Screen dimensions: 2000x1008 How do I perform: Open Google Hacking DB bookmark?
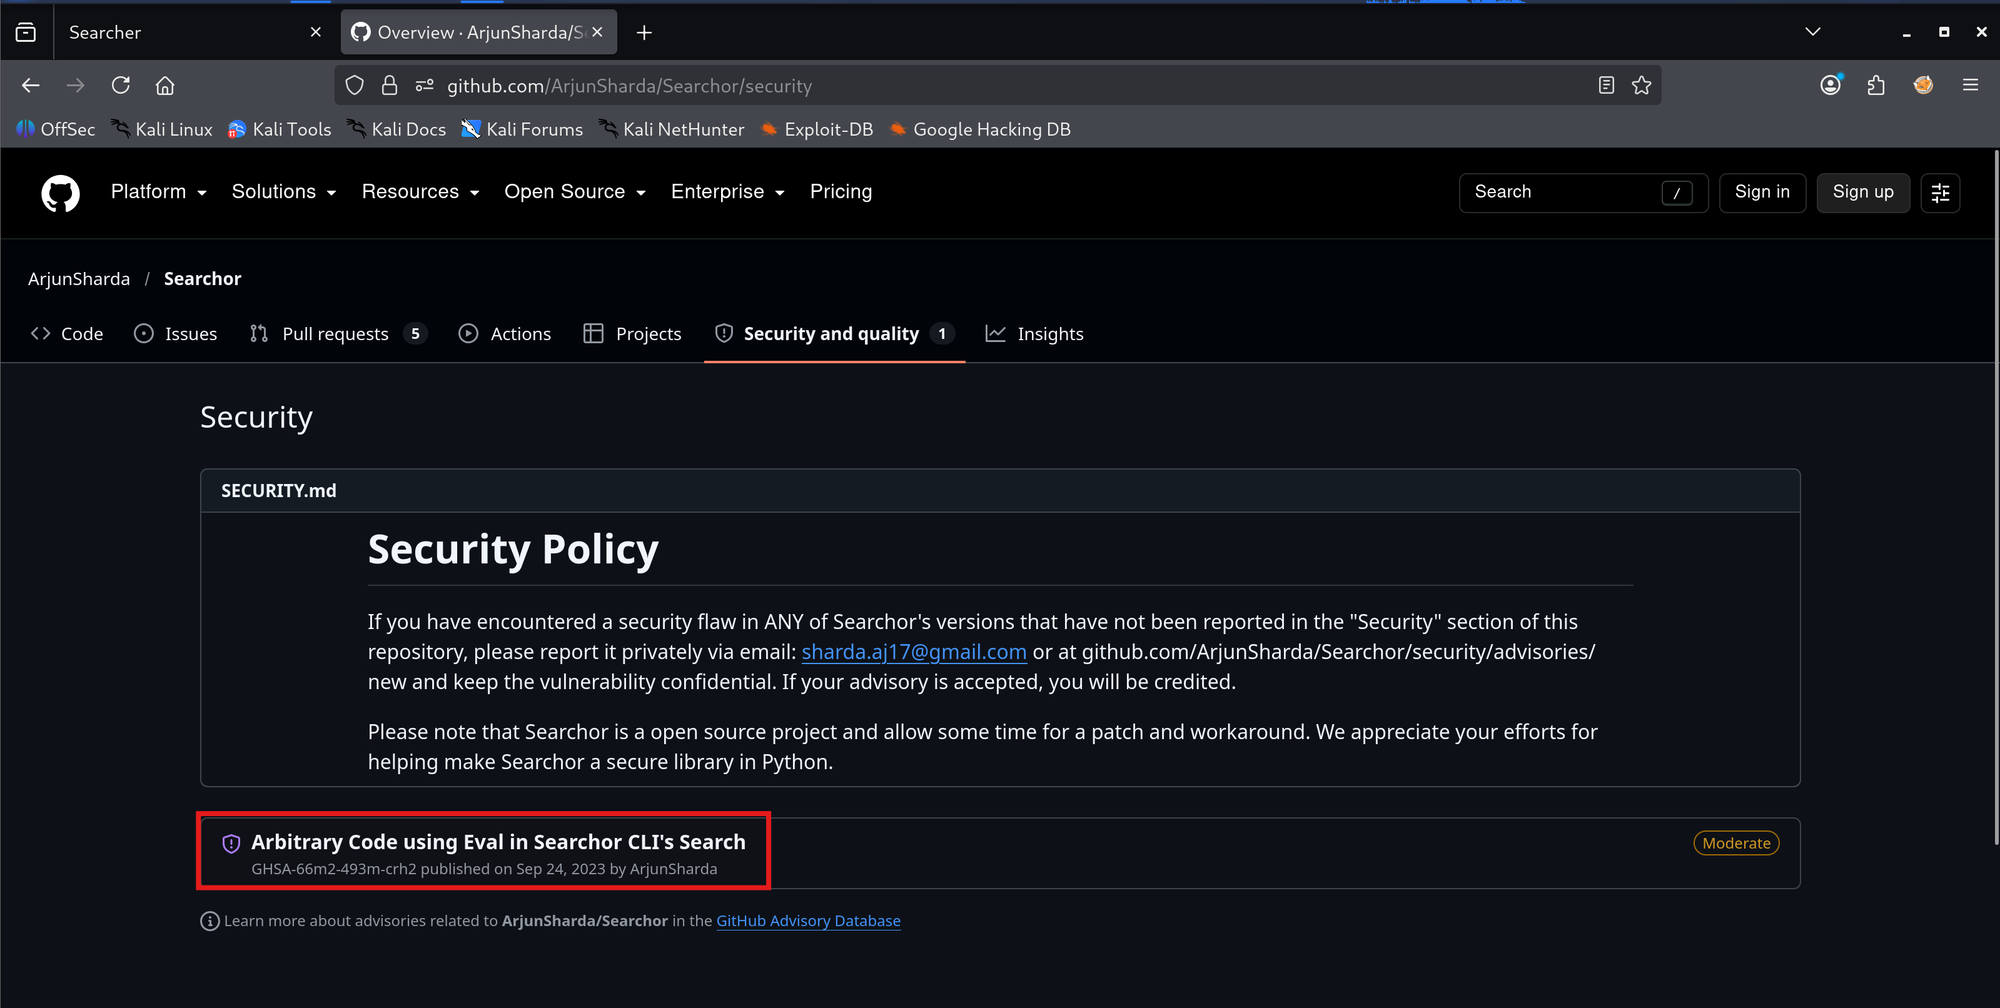(x=980, y=129)
